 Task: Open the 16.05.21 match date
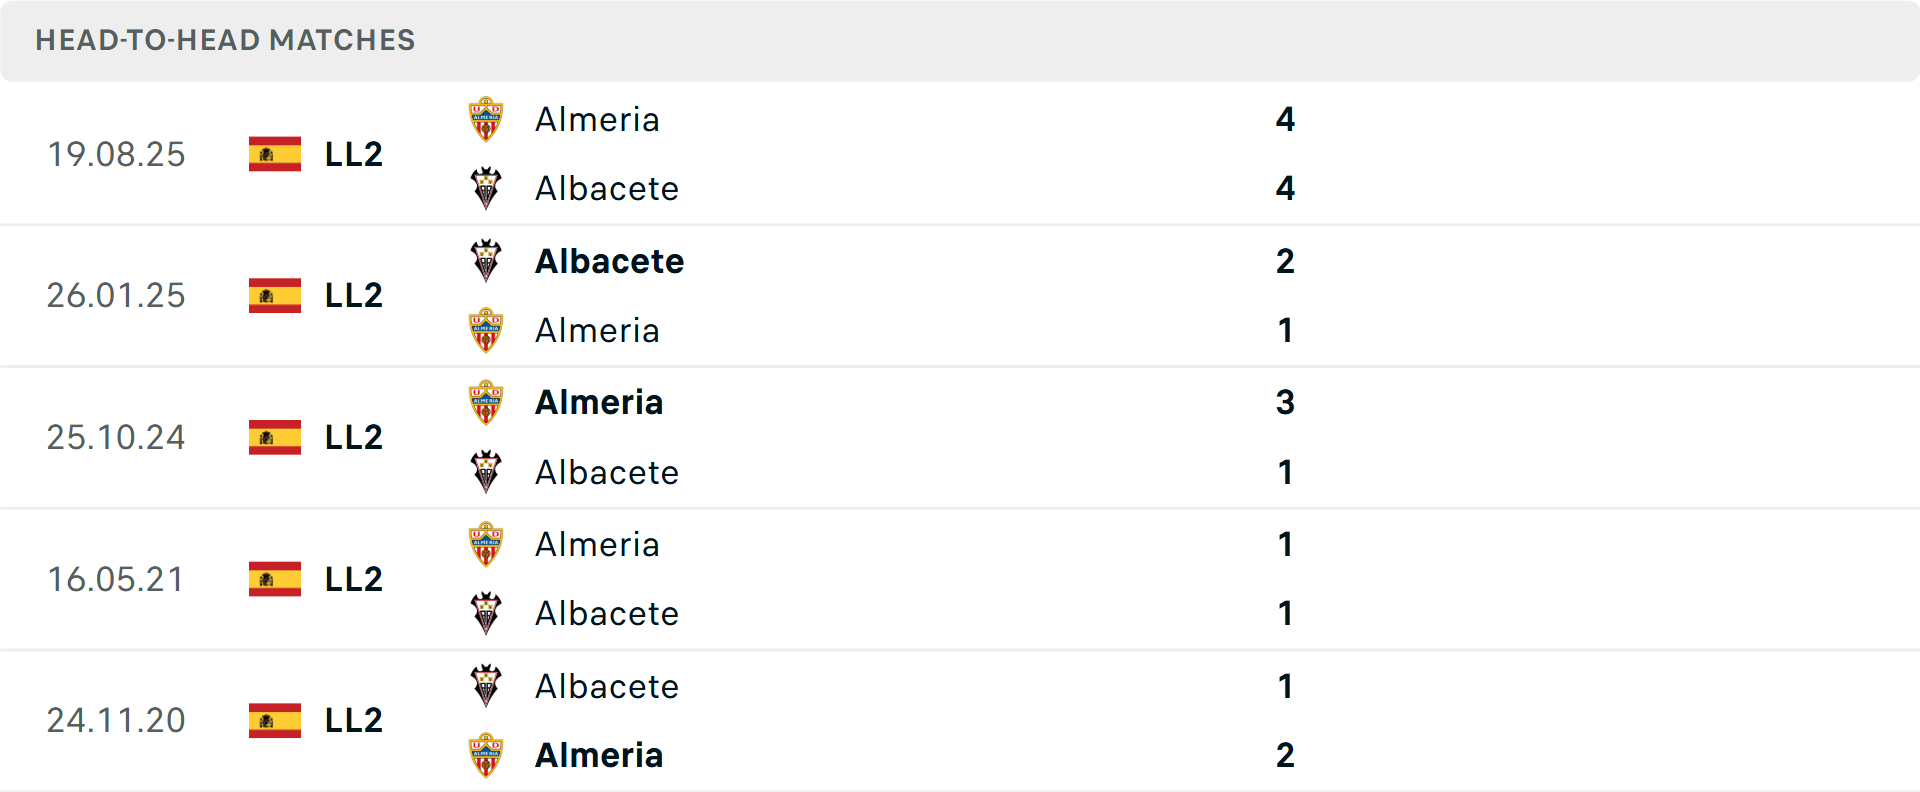point(116,579)
